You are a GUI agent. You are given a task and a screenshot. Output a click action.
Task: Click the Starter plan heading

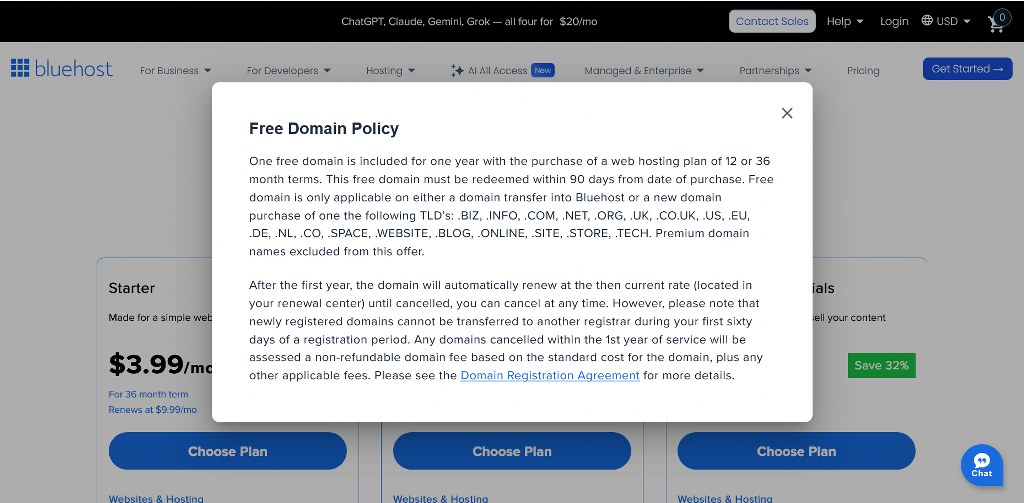(131, 288)
